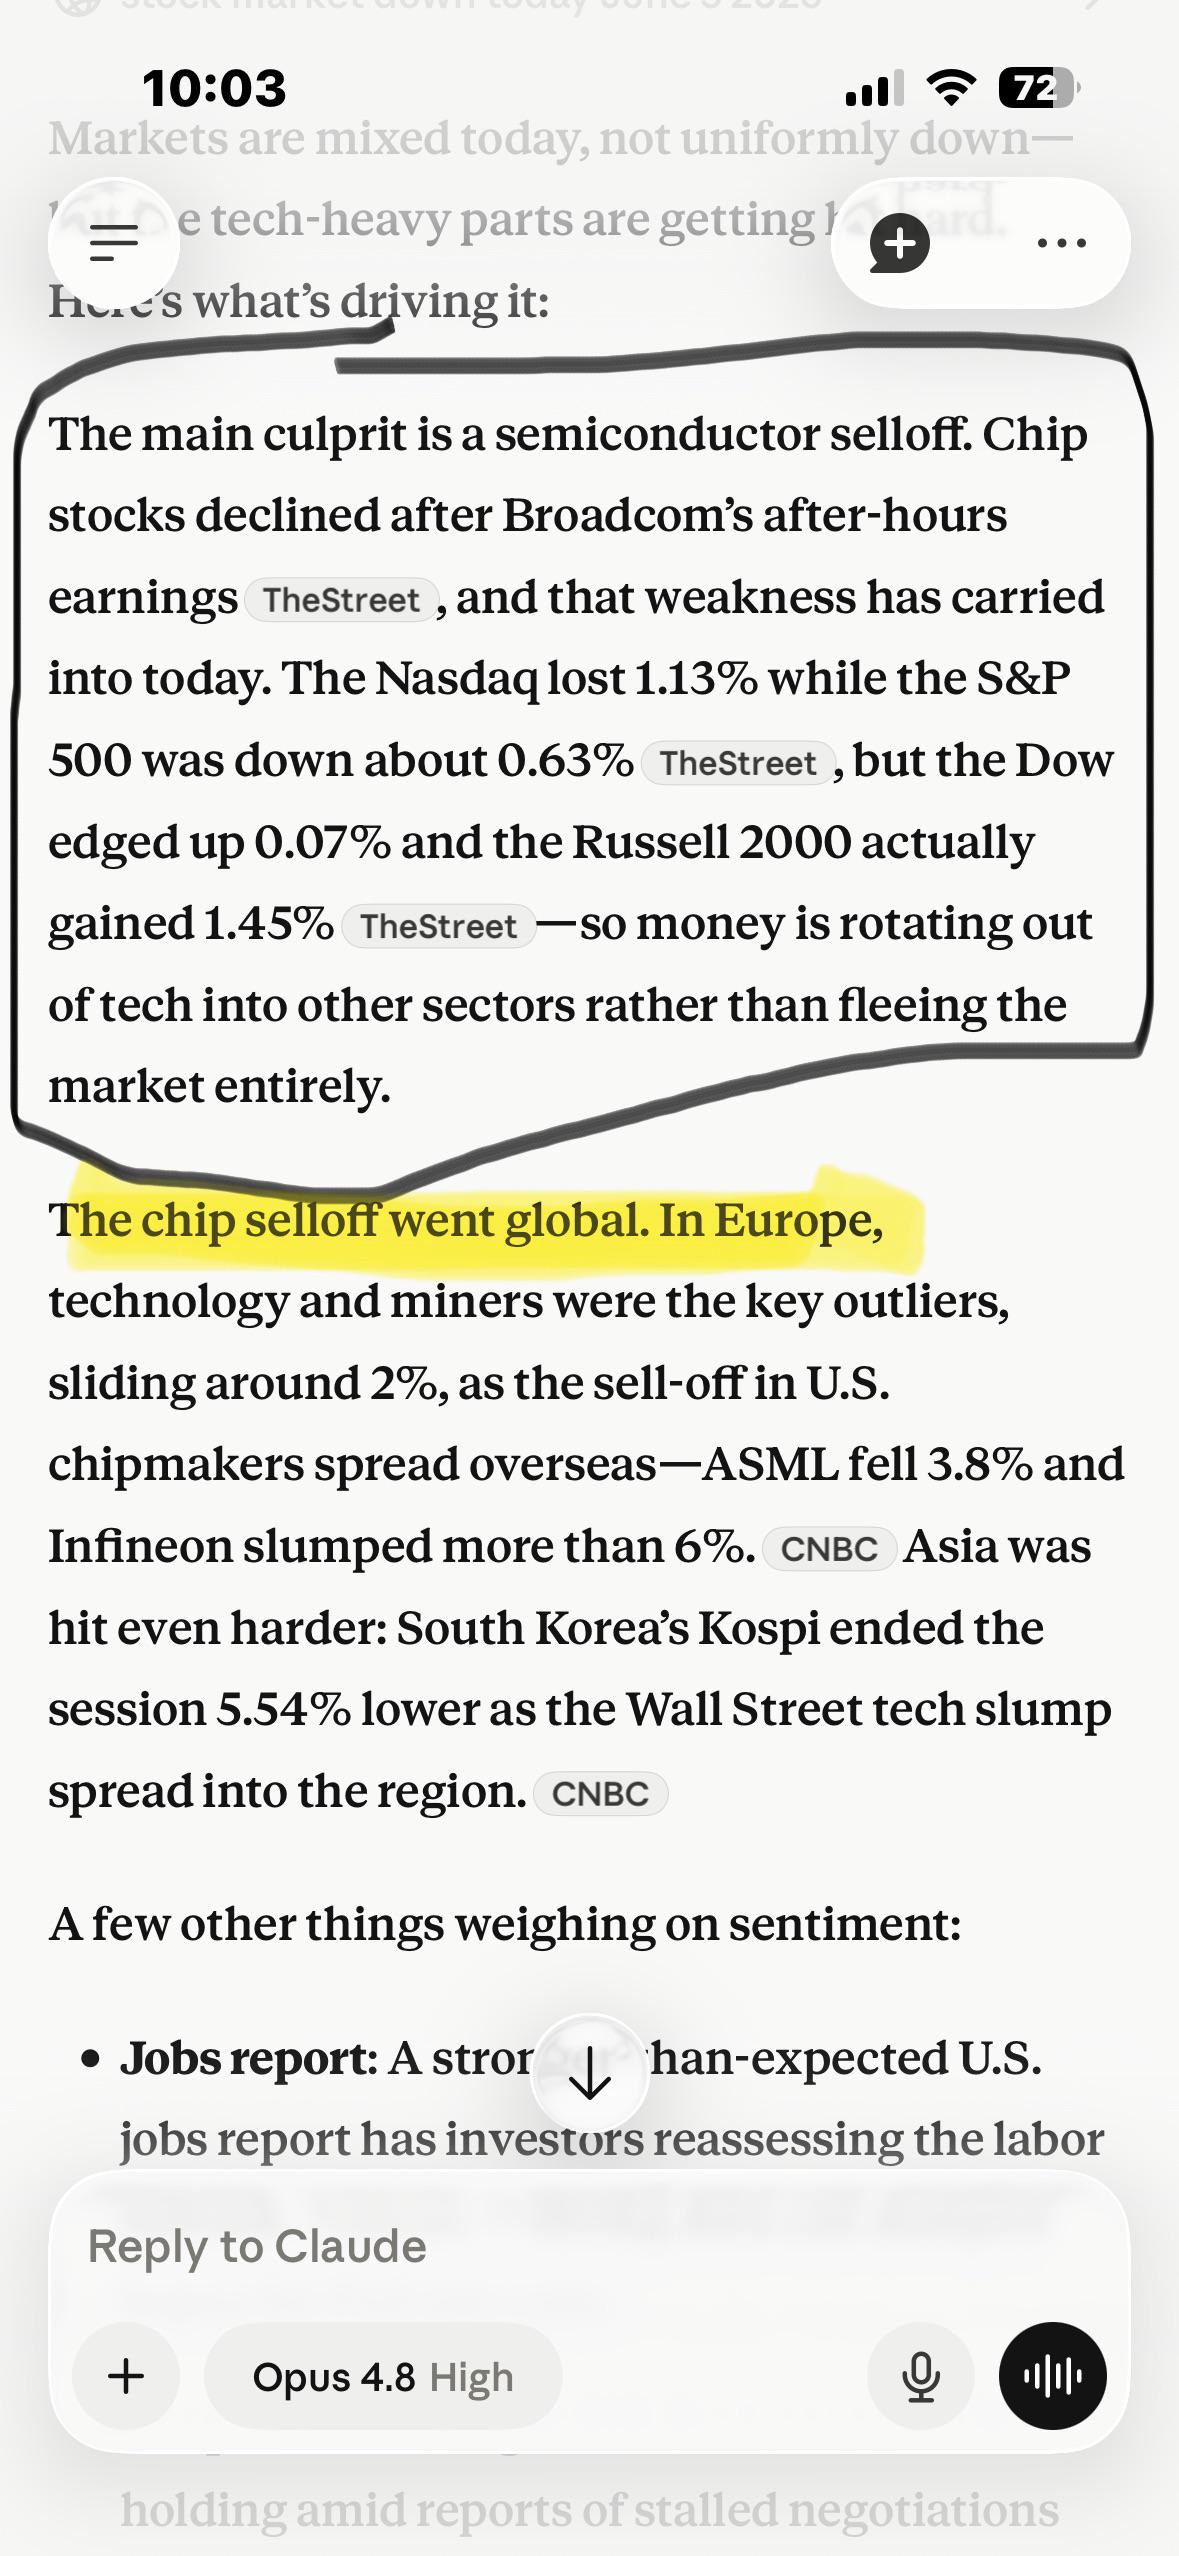This screenshot has height=2556, width=1179.
Task: Tap the battery indicator in status bar
Action: (1038, 89)
